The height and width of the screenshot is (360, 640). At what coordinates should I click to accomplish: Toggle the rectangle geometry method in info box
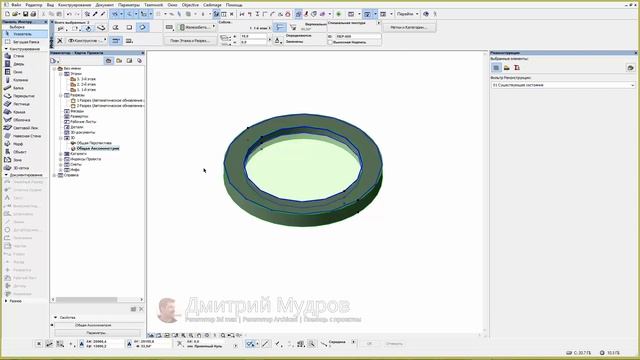click(x=129, y=27)
